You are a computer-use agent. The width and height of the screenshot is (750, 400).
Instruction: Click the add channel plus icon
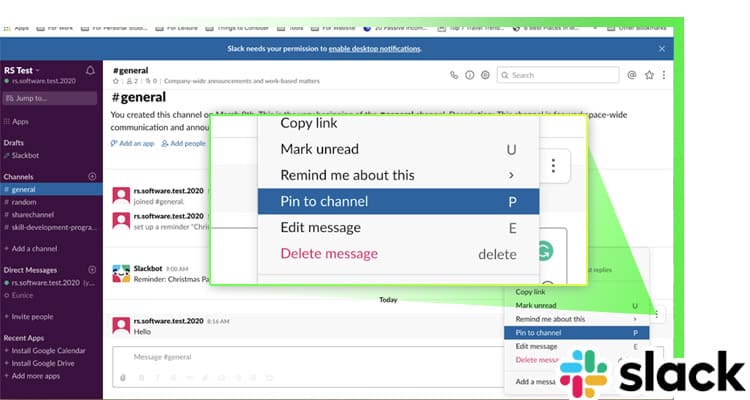click(92, 176)
